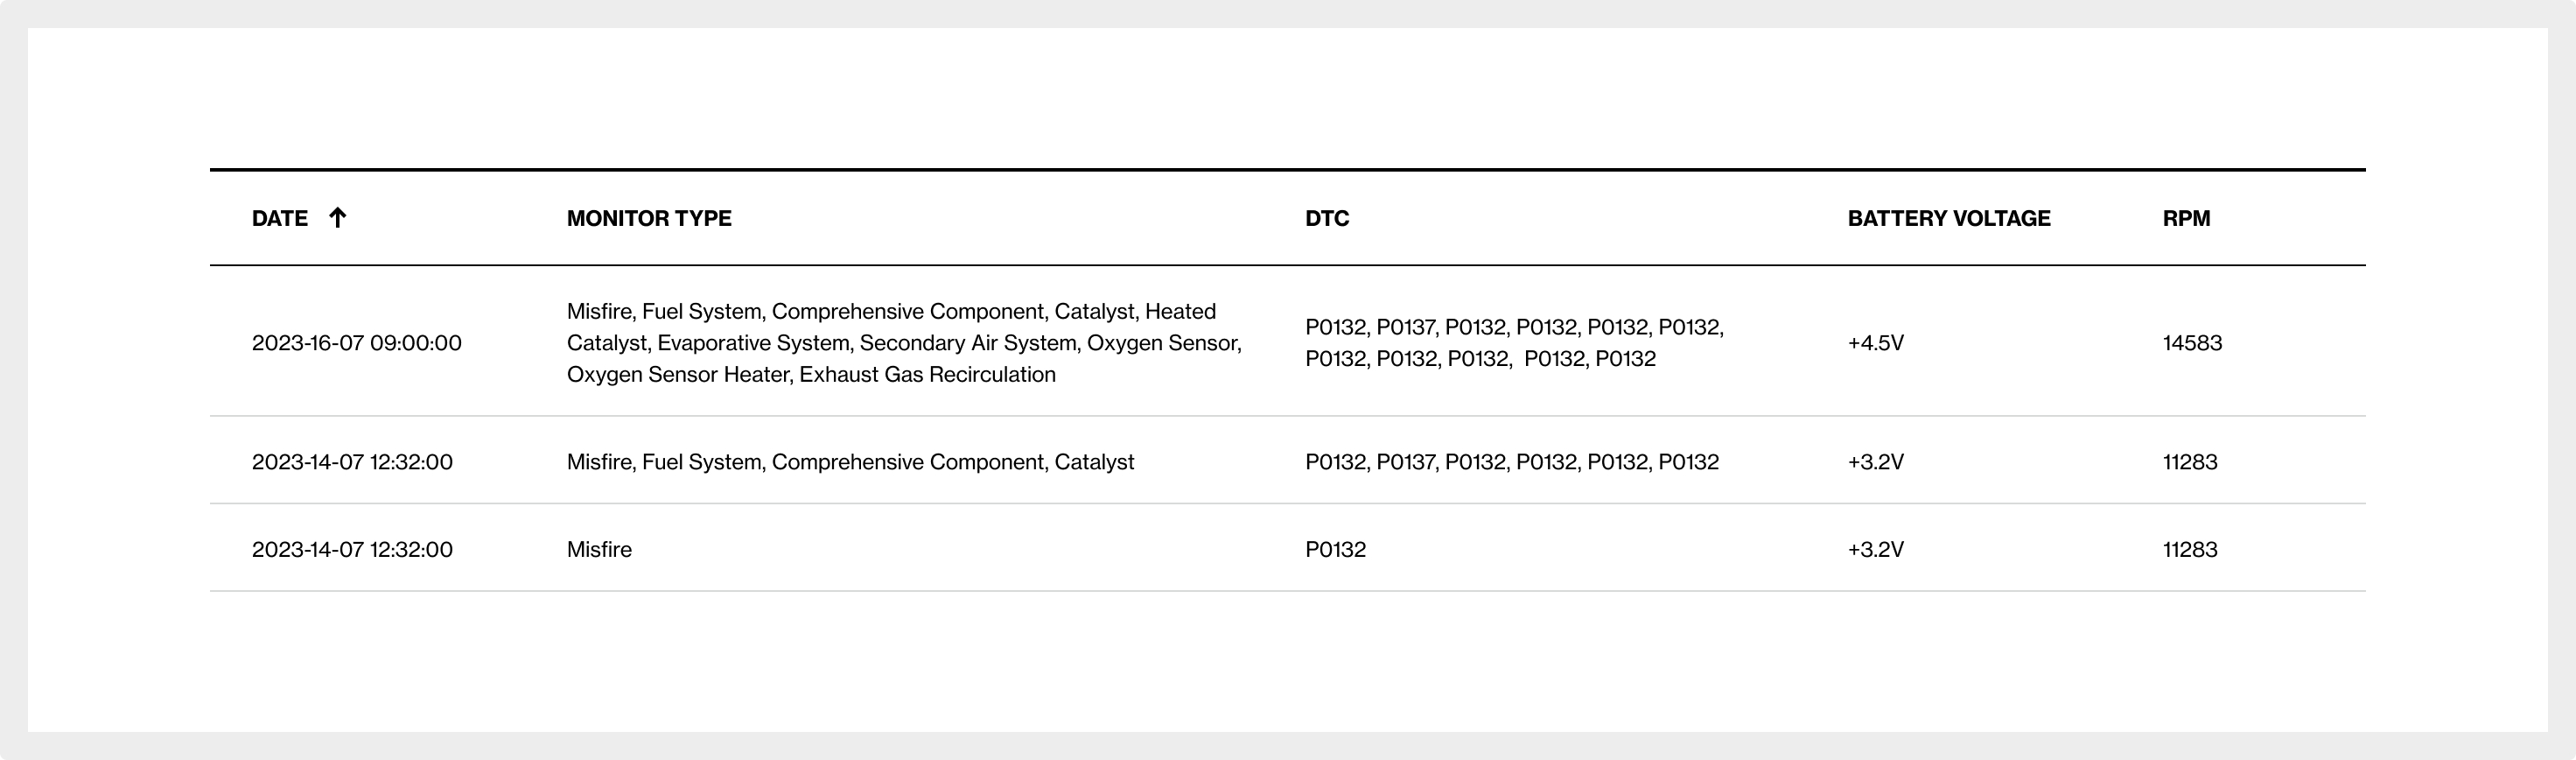Sort by the DATE column header
Image resolution: width=2576 pixels, height=760 pixels.
280,219
